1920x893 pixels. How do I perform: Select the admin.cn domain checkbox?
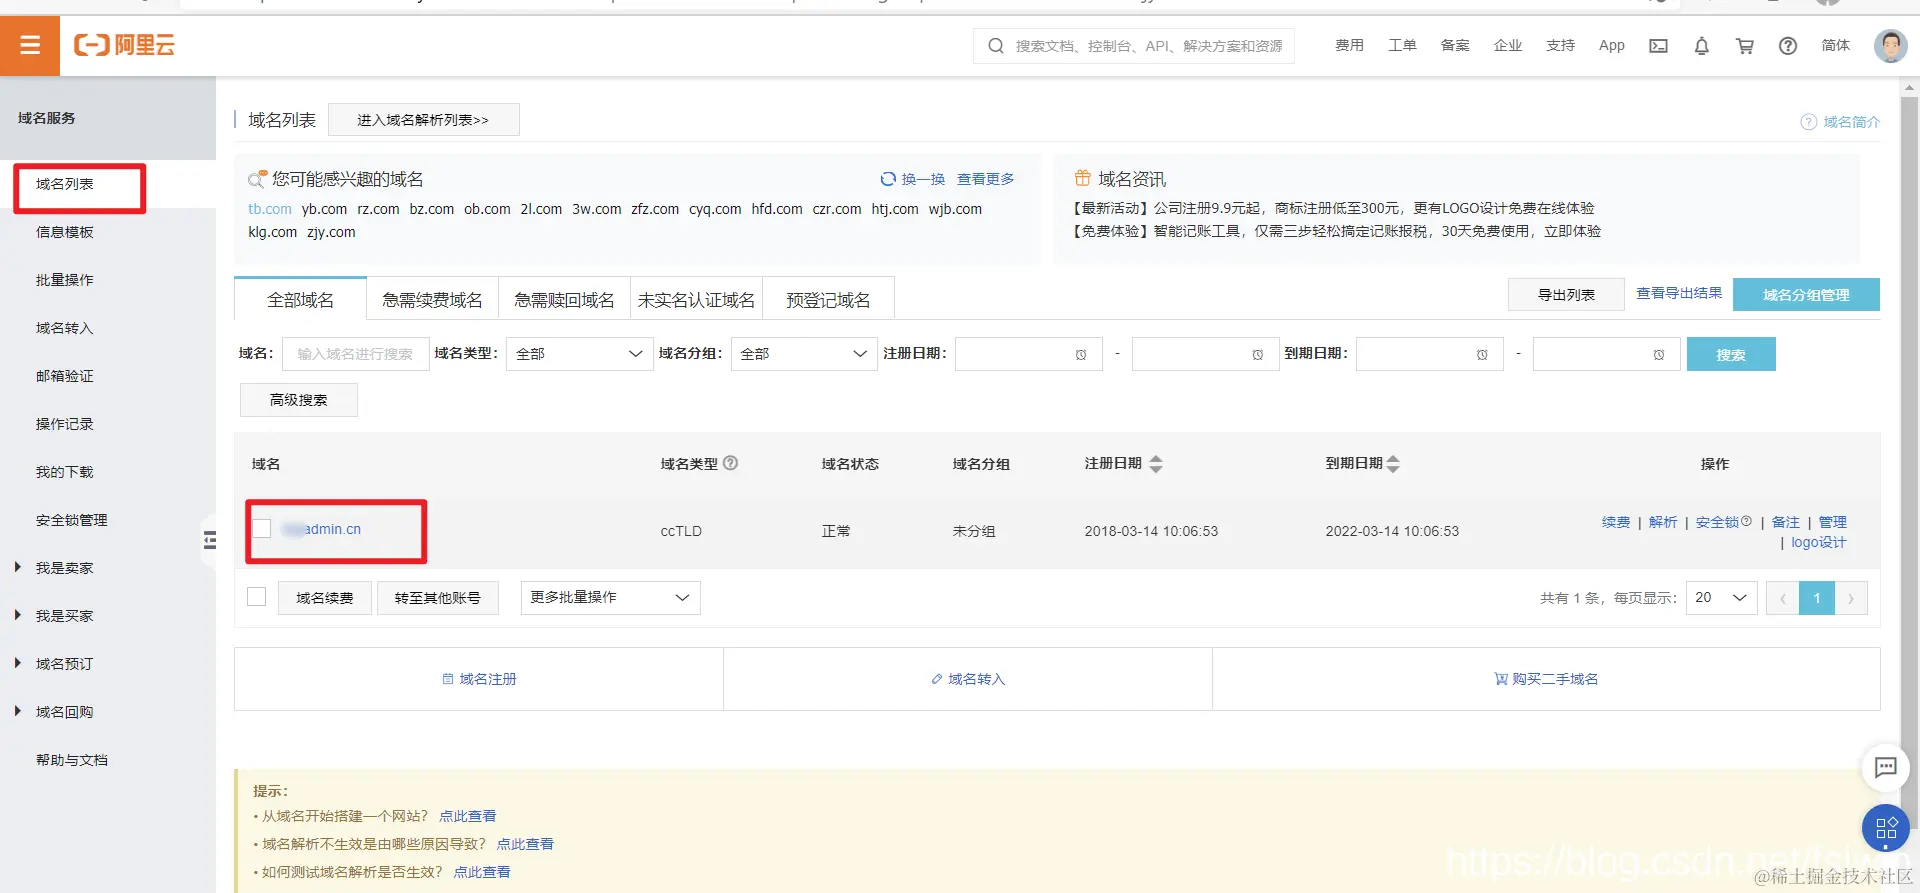262,528
